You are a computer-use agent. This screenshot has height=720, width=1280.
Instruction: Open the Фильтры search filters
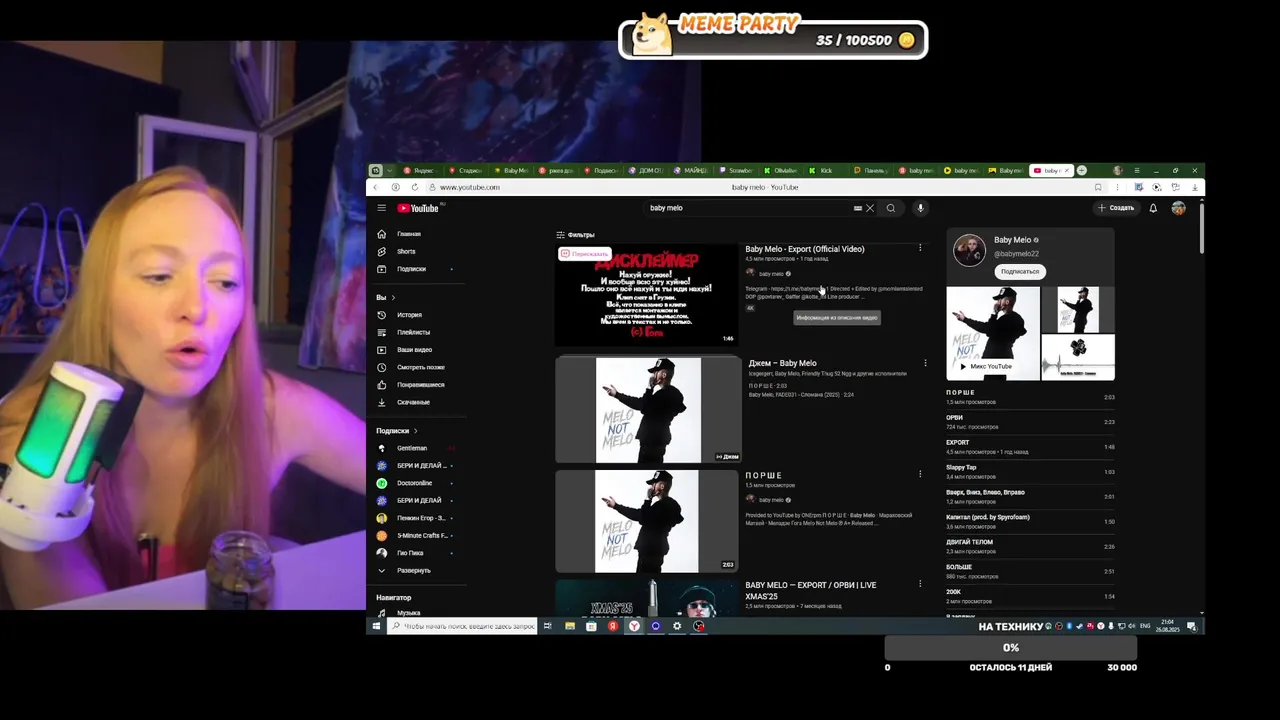click(575, 235)
